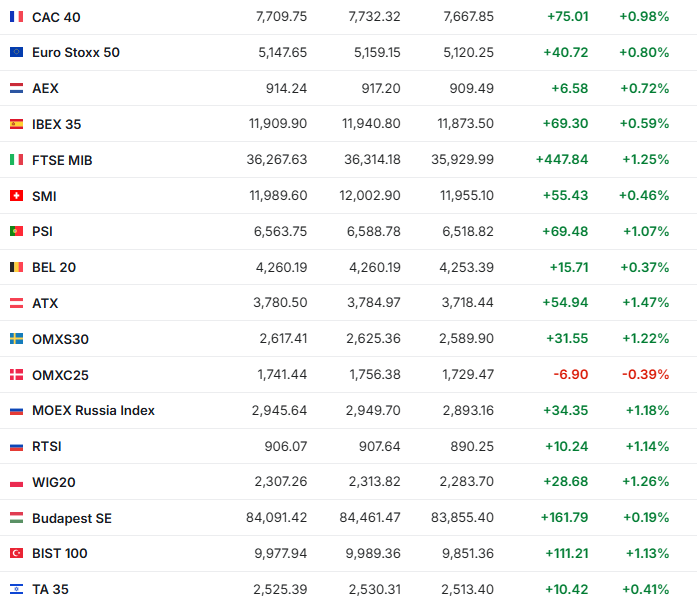Image resolution: width=697 pixels, height=605 pixels.
Task: Click the Israel flag next to TA 35
Action: [x=16, y=589]
